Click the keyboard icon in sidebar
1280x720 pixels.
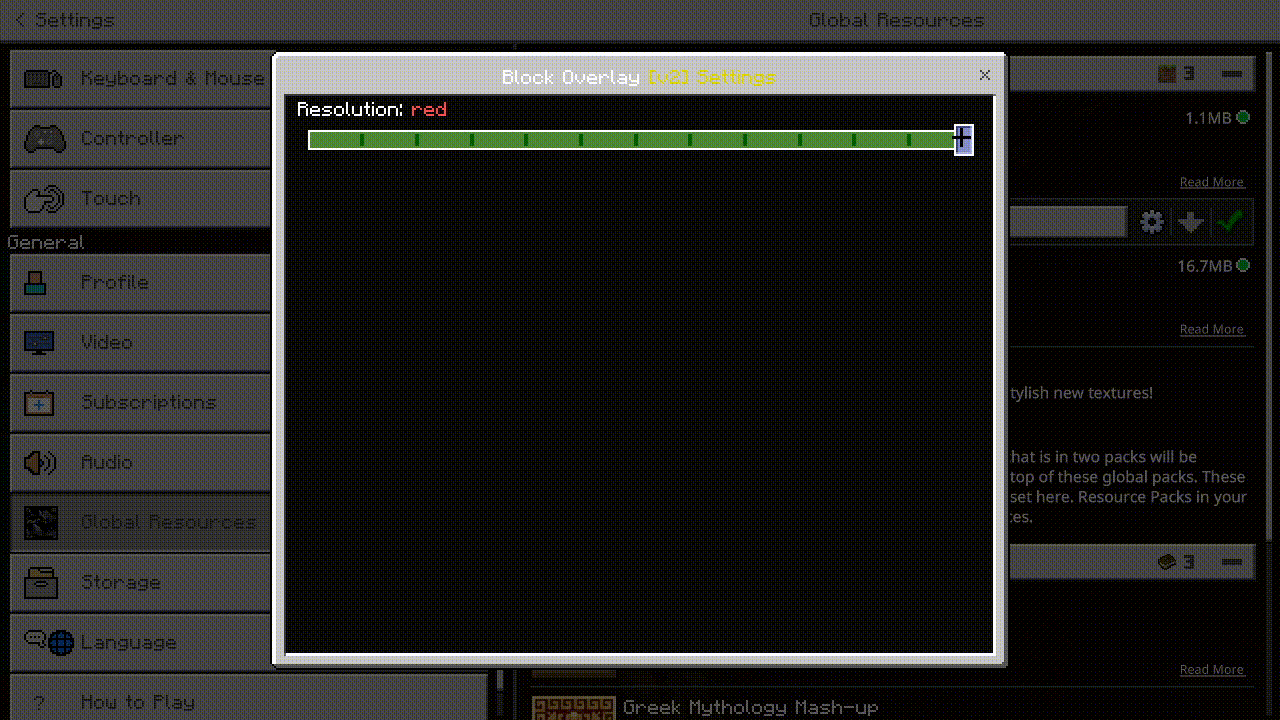point(43,79)
